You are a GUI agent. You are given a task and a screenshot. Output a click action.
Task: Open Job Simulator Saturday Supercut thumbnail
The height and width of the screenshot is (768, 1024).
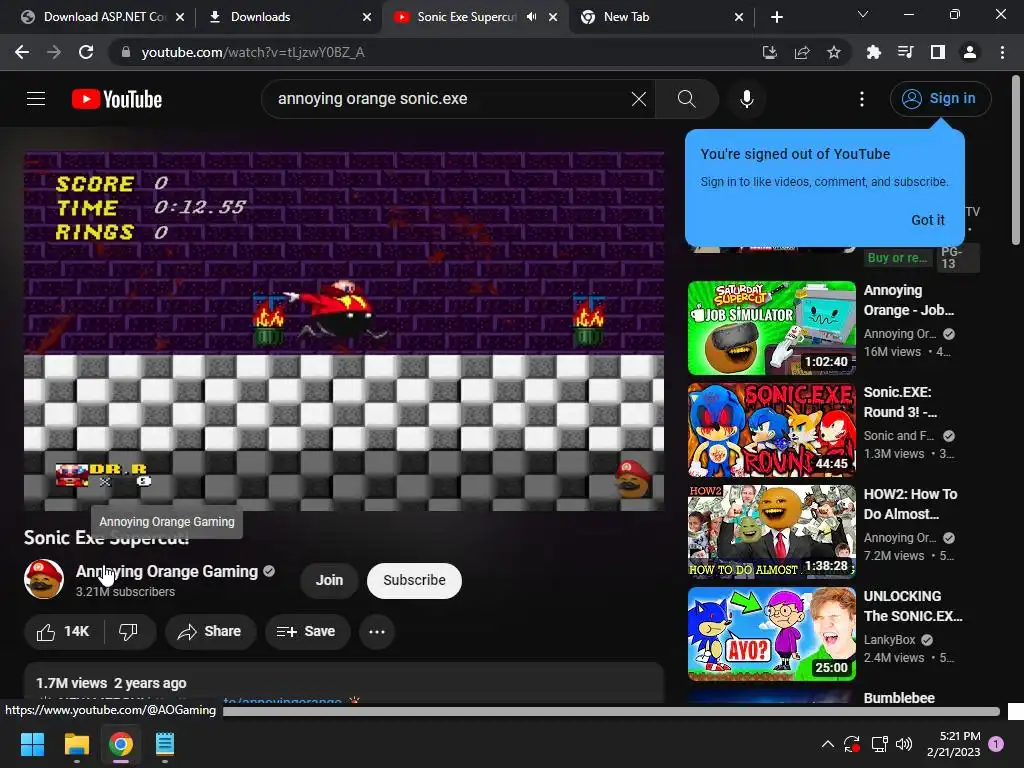click(x=771, y=328)
